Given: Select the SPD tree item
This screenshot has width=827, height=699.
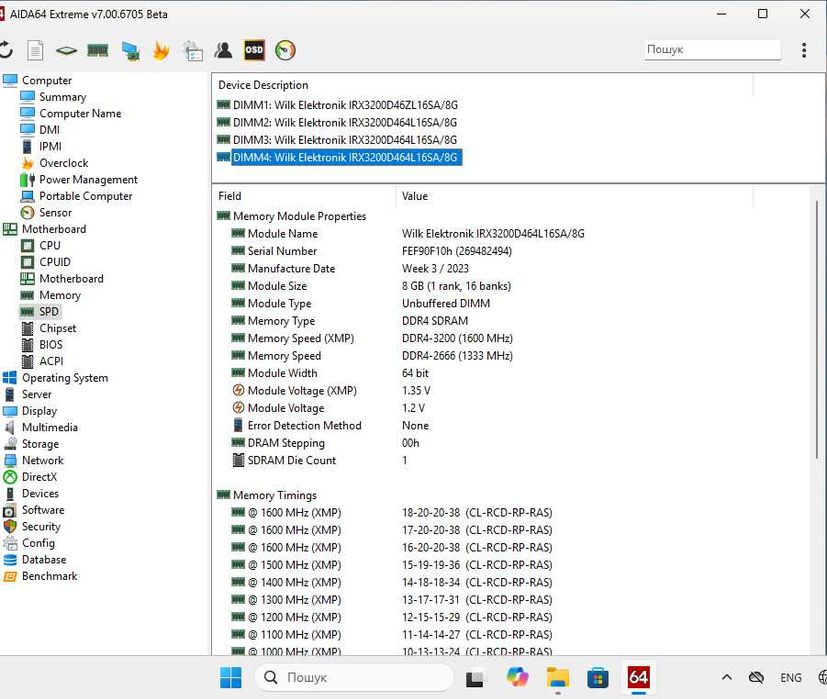Looking at the screenshot, I should click(49, 312).
